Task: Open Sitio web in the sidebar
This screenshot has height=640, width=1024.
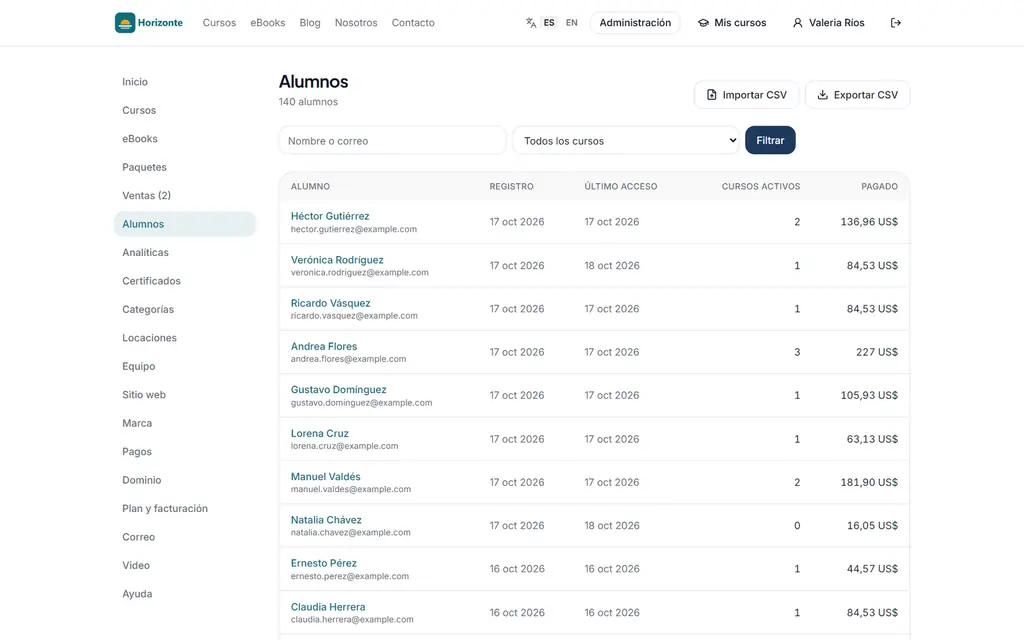Action: coord(185,394)
